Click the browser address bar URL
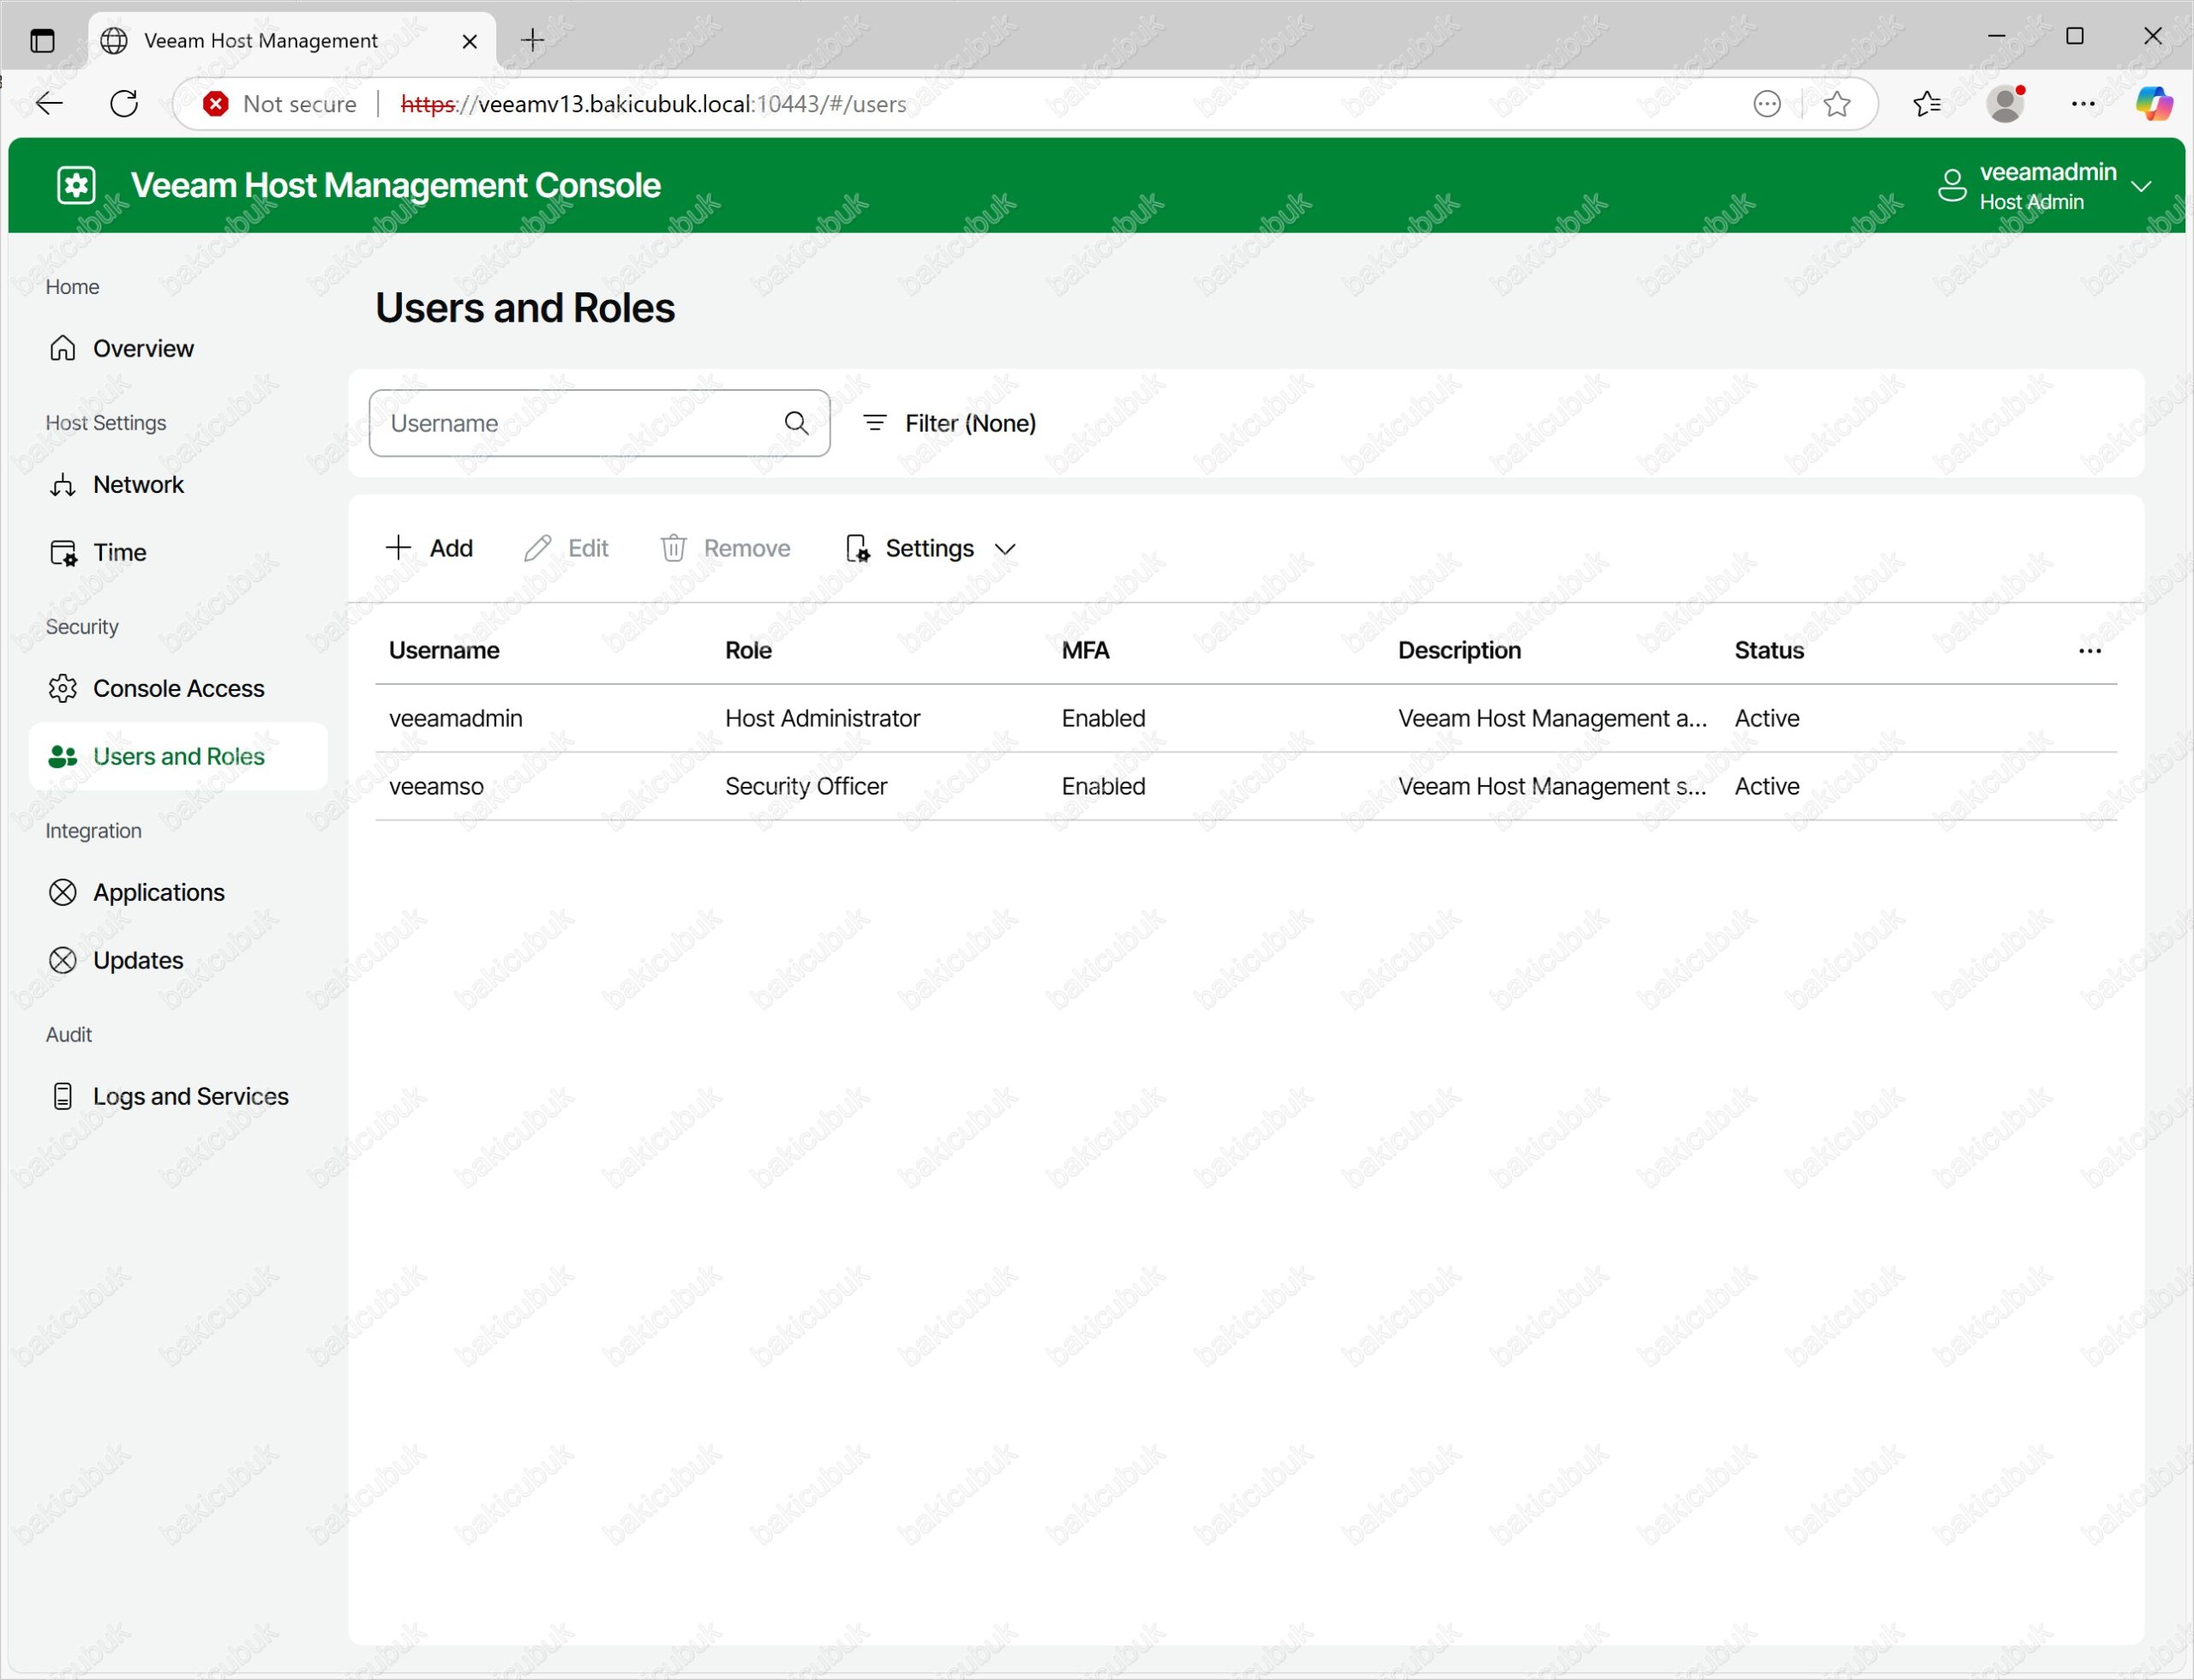 coord(653,104)
